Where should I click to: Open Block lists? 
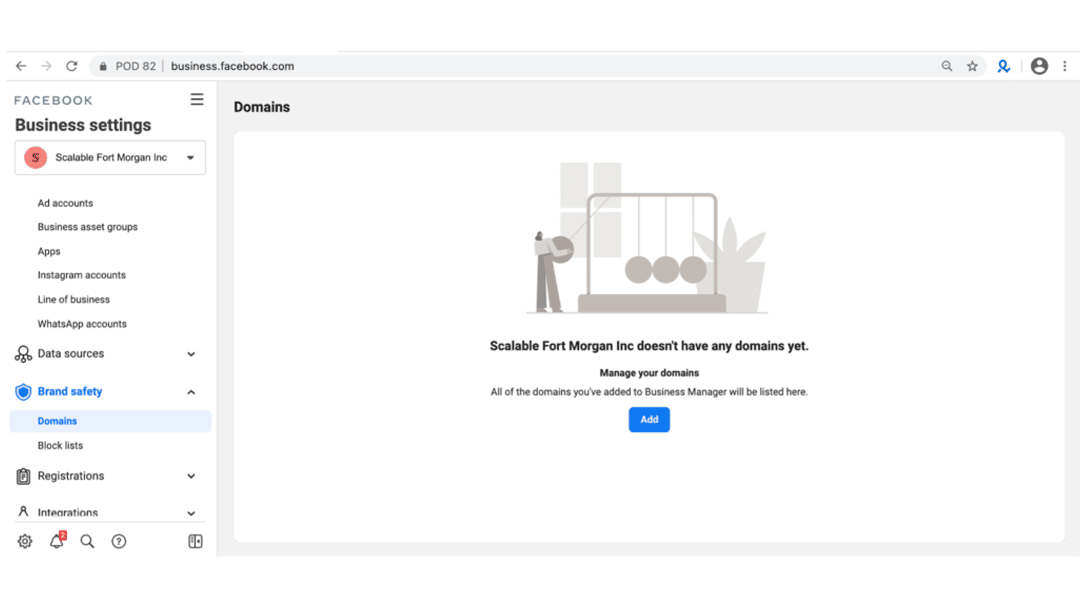pyautogui.click(x=60, y=446)
